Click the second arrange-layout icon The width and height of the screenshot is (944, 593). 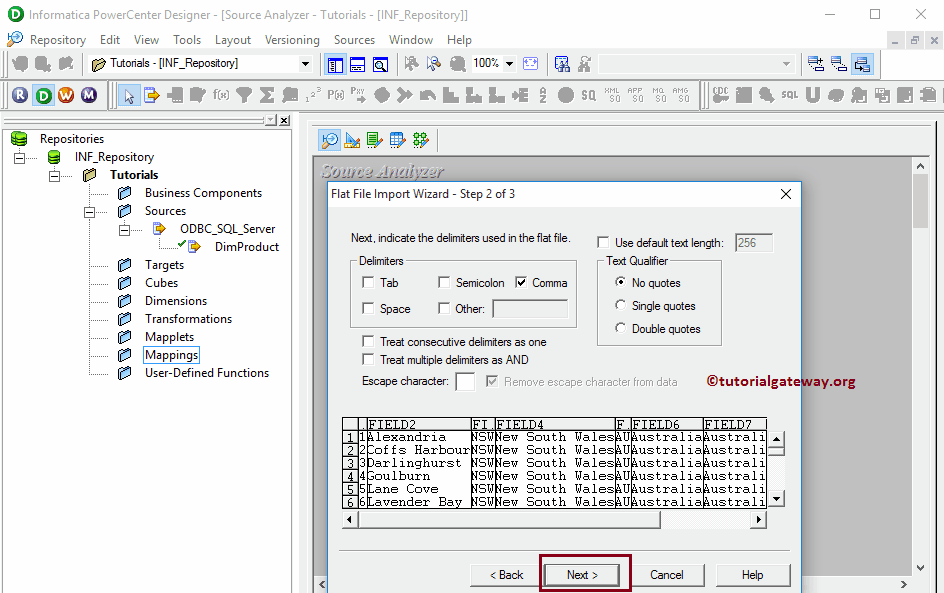(839, 64)
